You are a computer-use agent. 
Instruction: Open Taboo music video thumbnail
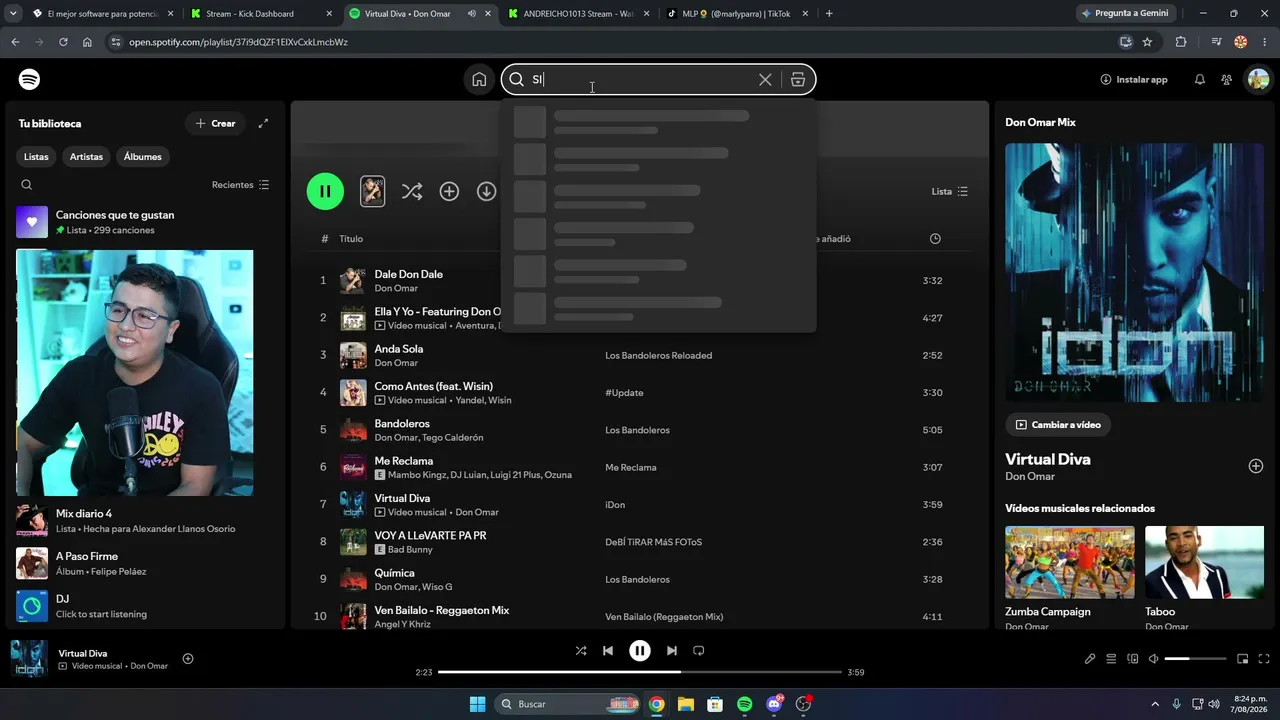[x=1204, y=562]
